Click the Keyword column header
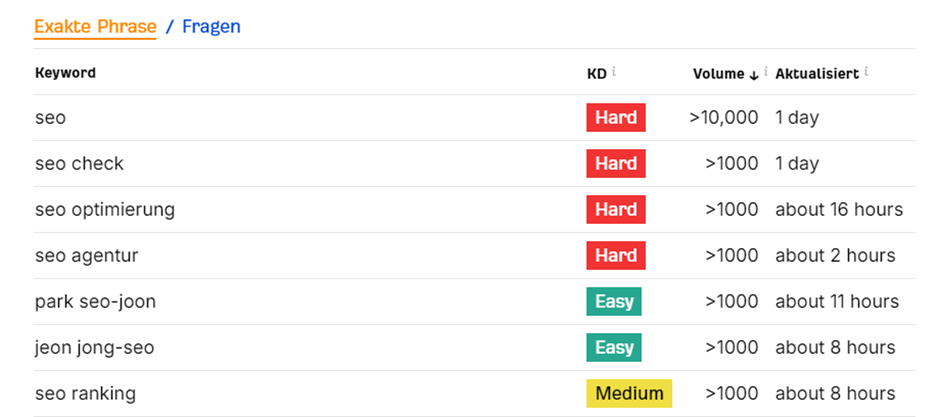This screenshot has width=940, height=417. point(65,73)
